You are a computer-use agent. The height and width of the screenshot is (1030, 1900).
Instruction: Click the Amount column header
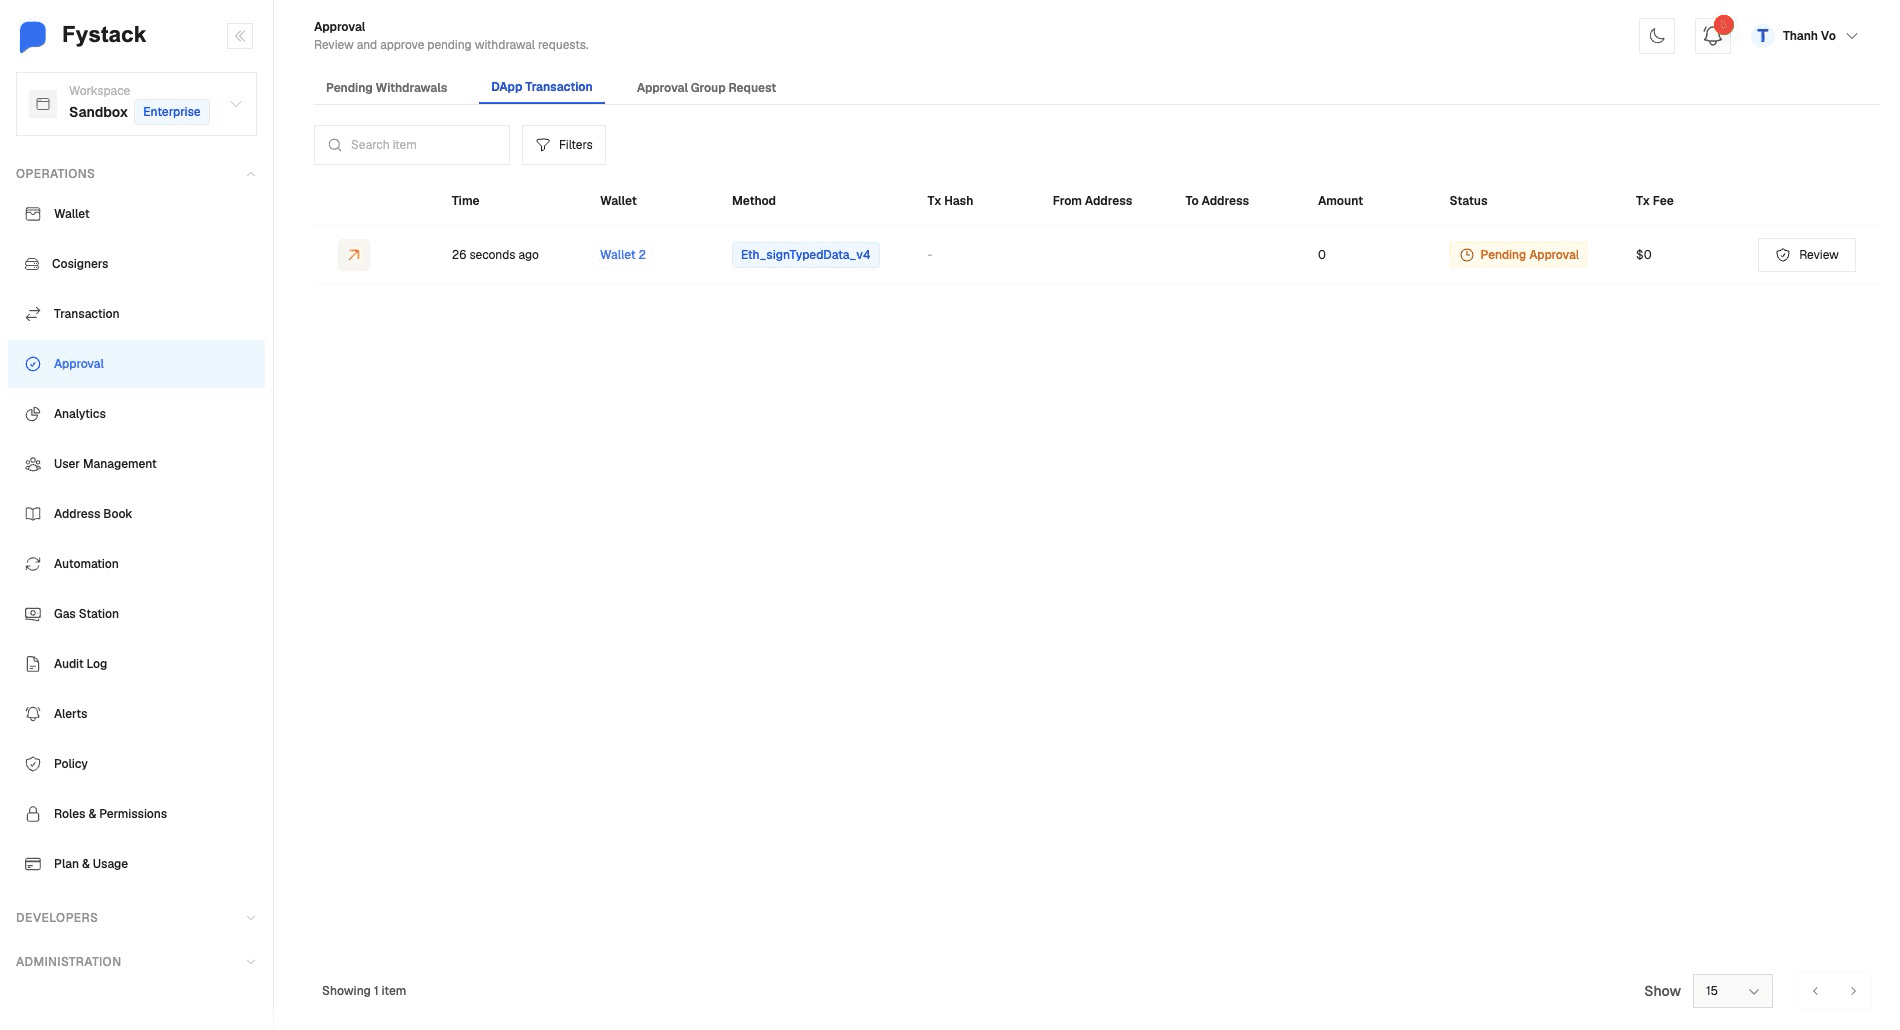click(1340, 201)
